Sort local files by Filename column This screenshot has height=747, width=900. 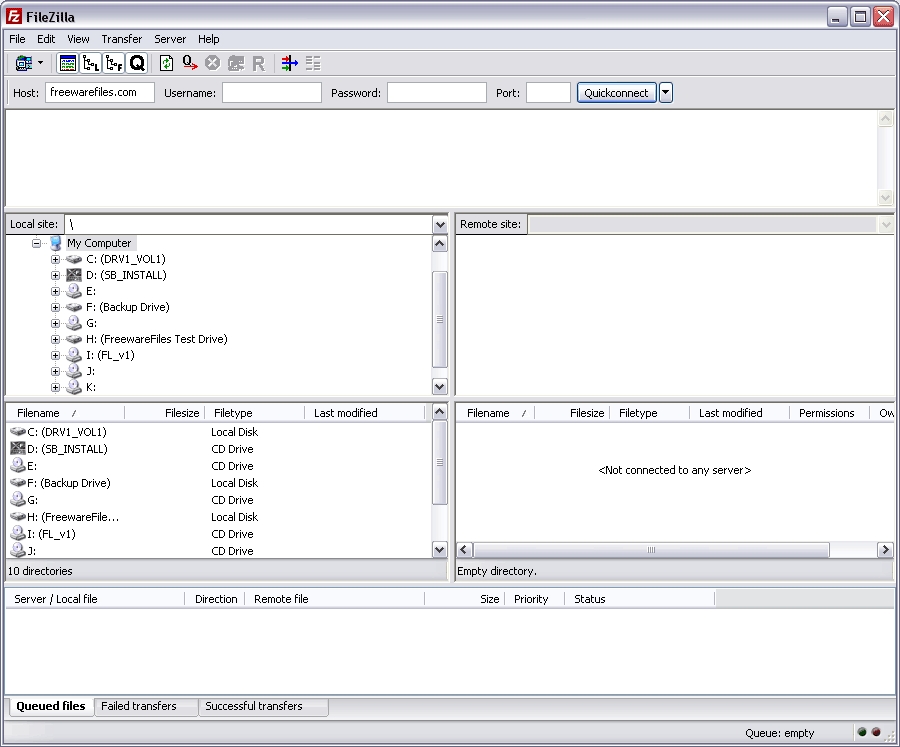click(65, 413)
